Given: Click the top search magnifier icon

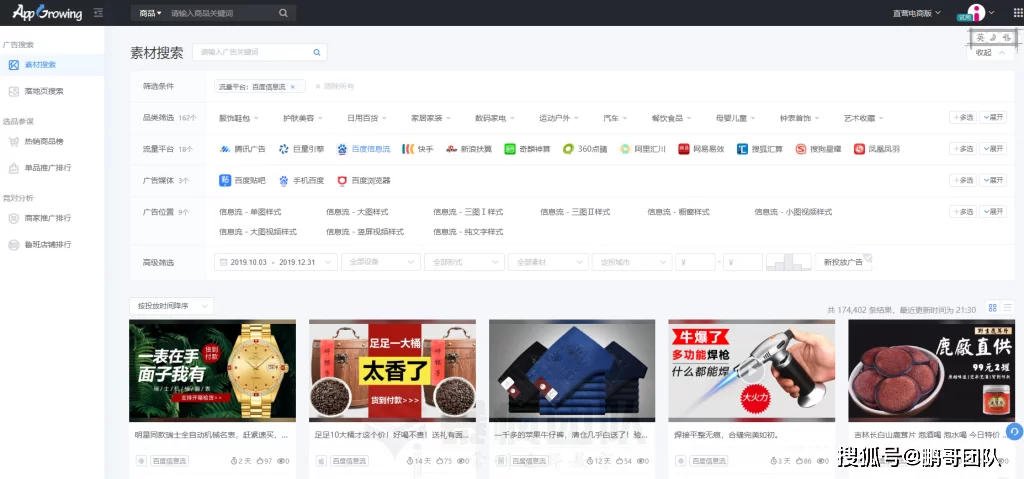Looking at the screenshot, I should [283, 13].
